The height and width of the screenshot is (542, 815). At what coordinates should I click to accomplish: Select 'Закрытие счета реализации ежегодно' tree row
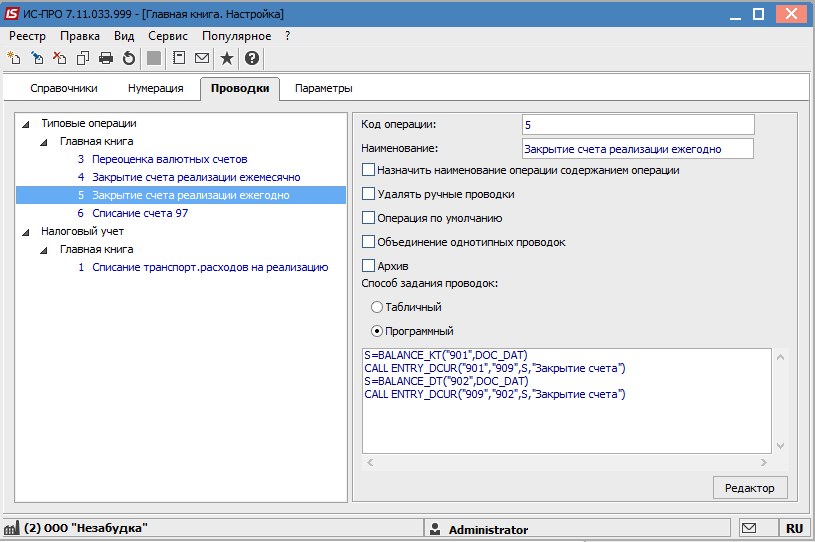[181, 195]
